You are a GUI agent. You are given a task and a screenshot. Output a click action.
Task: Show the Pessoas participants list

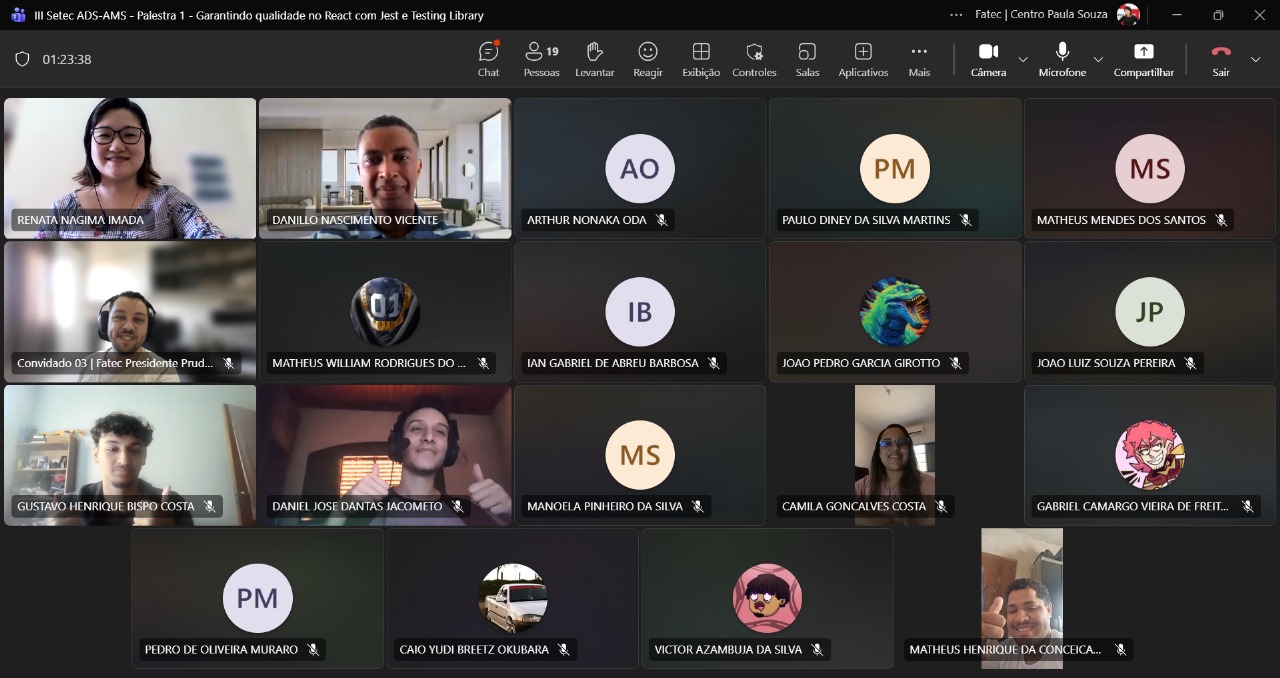(541, 59)
